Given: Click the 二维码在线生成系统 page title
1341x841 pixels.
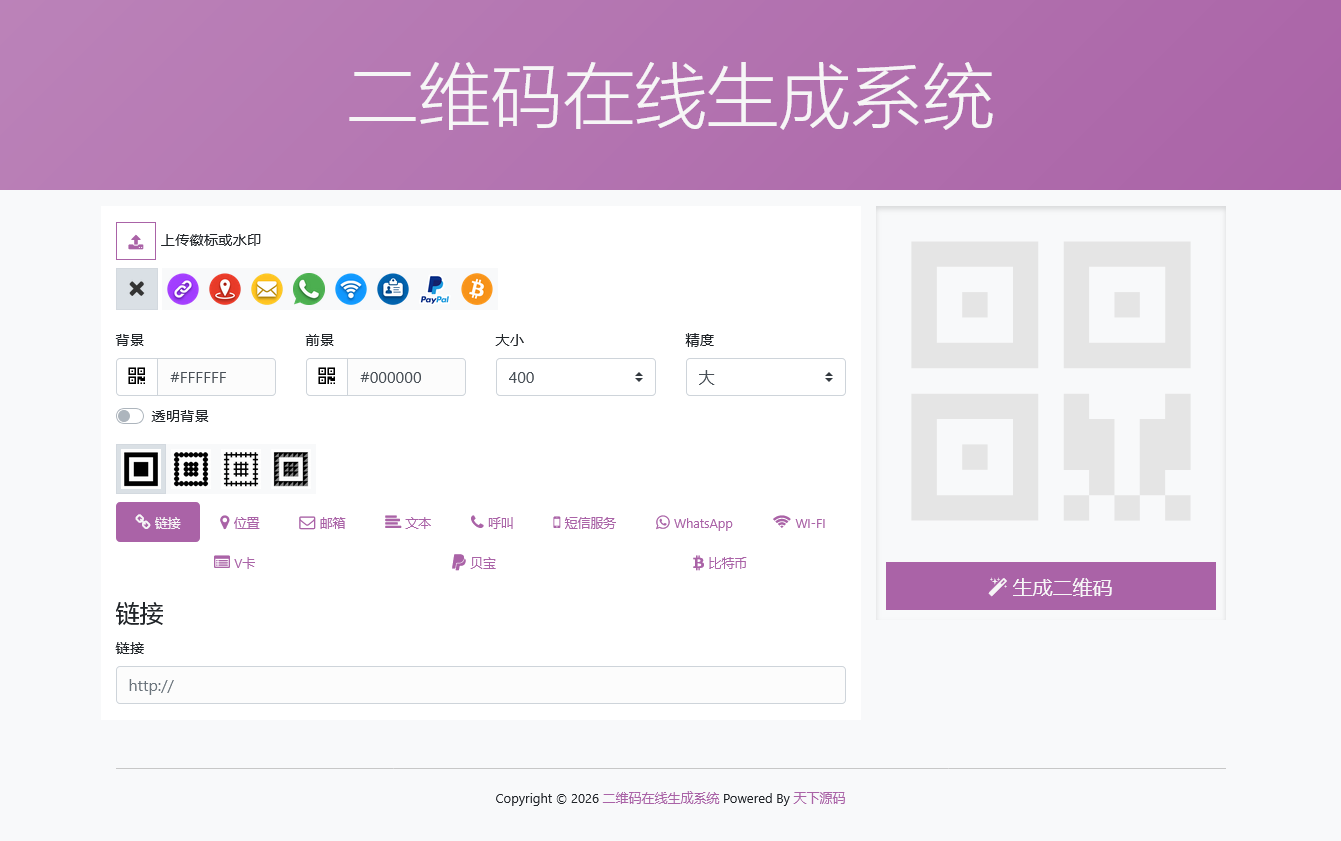Looking at the screenshot, I should 670,97.
